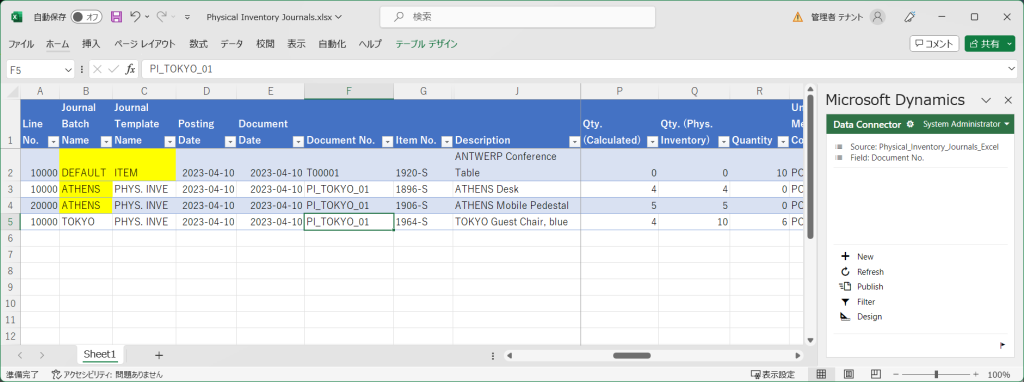Viewport: 1024px width, 382px height.
Task: Click the Redo arrow icon
Action: (x=161, y=17)
